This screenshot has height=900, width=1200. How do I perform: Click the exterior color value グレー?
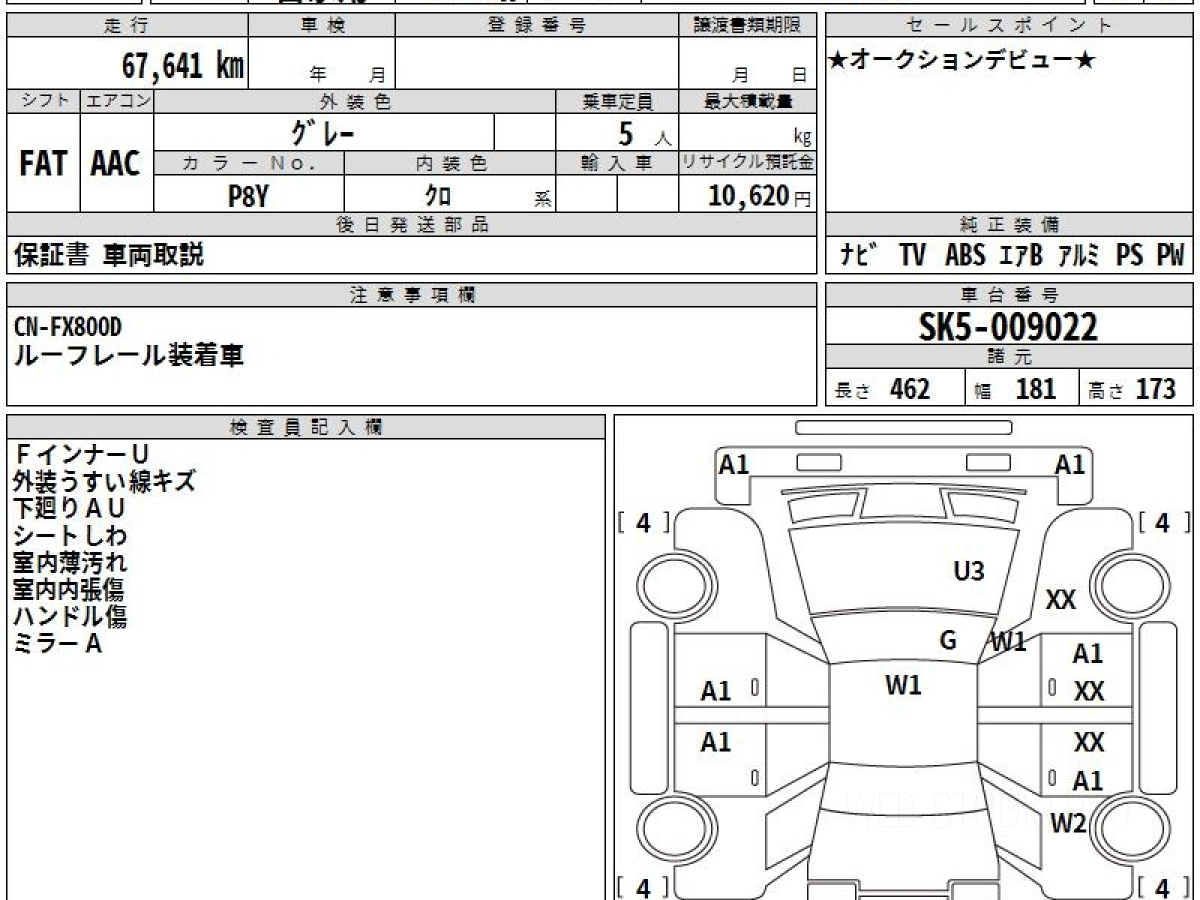[322, 132]
